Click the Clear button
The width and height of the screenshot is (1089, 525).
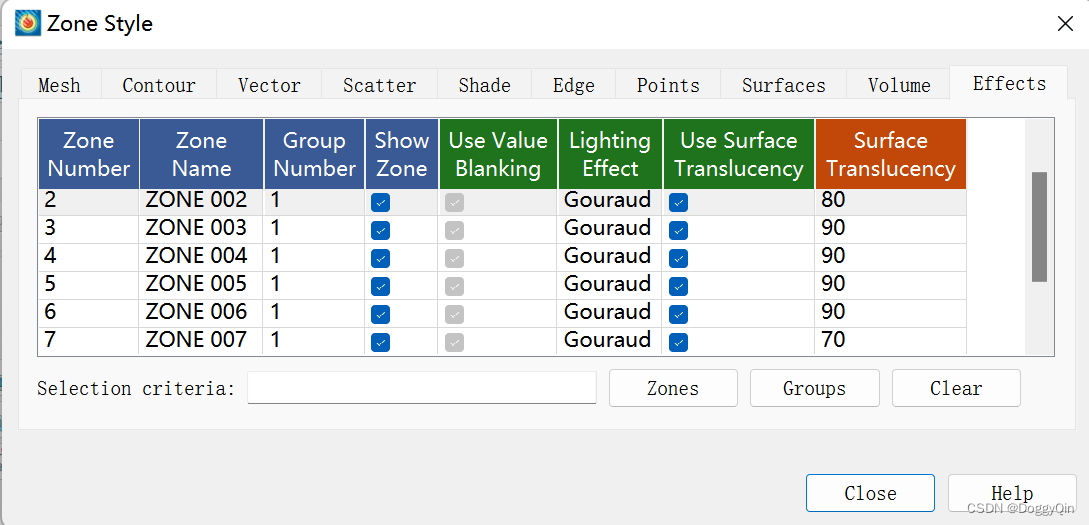click(x=956, y=388)
